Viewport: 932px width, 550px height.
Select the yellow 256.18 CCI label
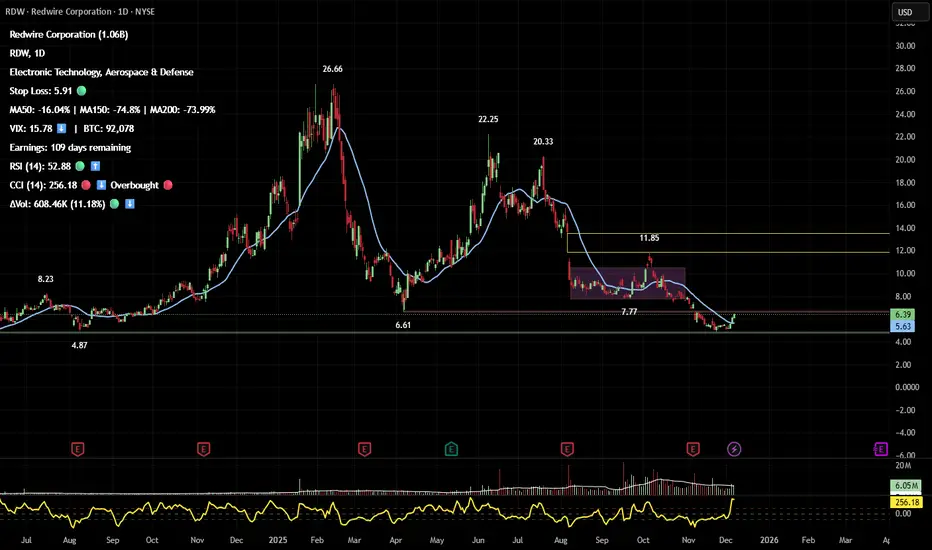tap(906, 502)
